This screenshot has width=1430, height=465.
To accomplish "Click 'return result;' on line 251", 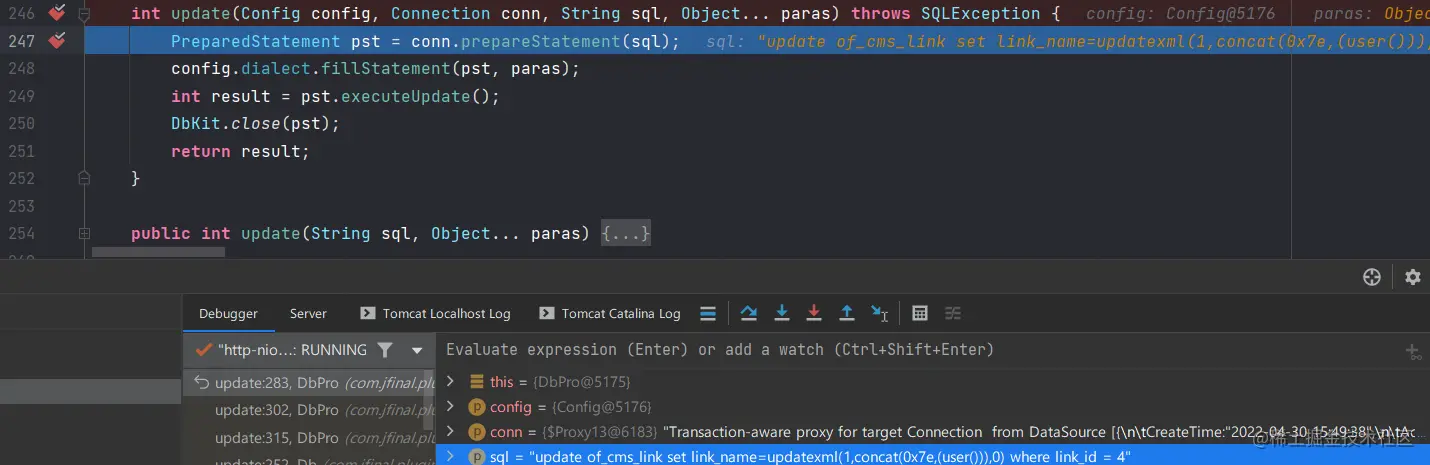I will pos(240,151).
